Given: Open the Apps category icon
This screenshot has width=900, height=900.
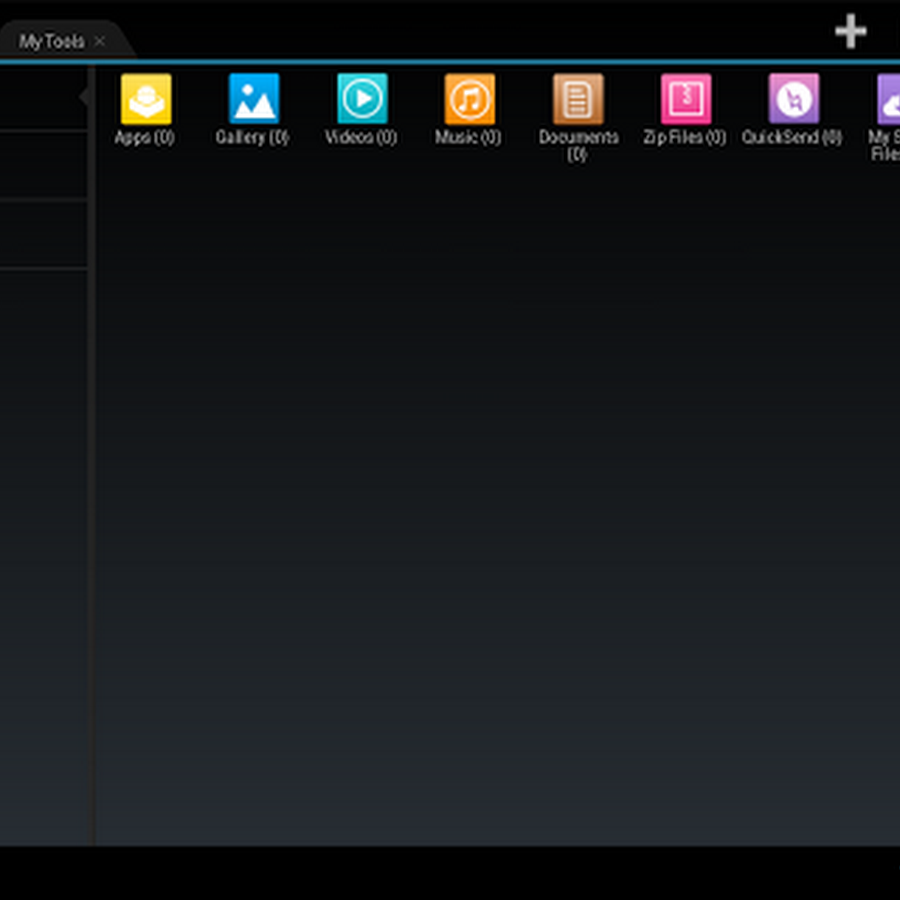Looking at the screenshot, I should click(146, 99).
